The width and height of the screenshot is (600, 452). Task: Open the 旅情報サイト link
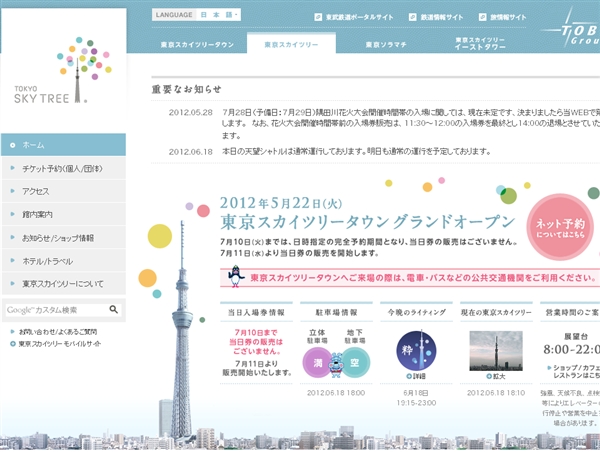click(x=502, y=17)
